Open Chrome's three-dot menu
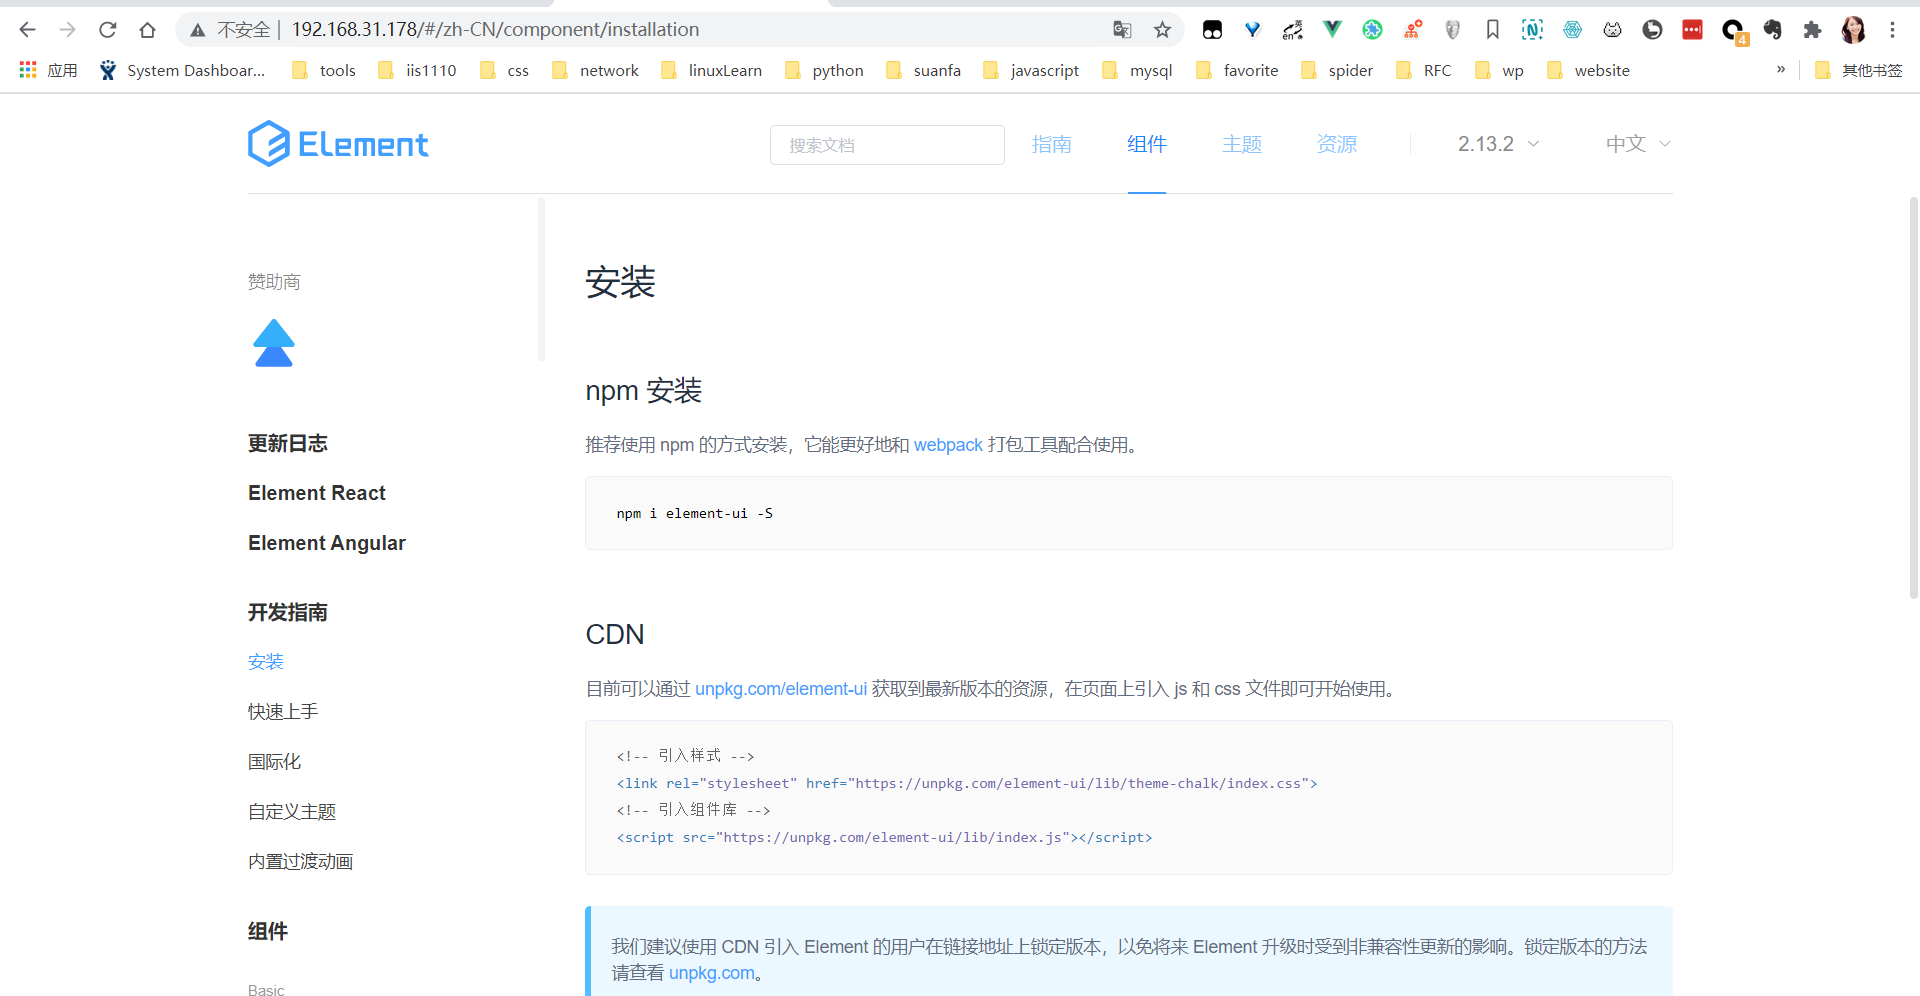Screen dimensions: 1920x996 (x=1892, y=30)
